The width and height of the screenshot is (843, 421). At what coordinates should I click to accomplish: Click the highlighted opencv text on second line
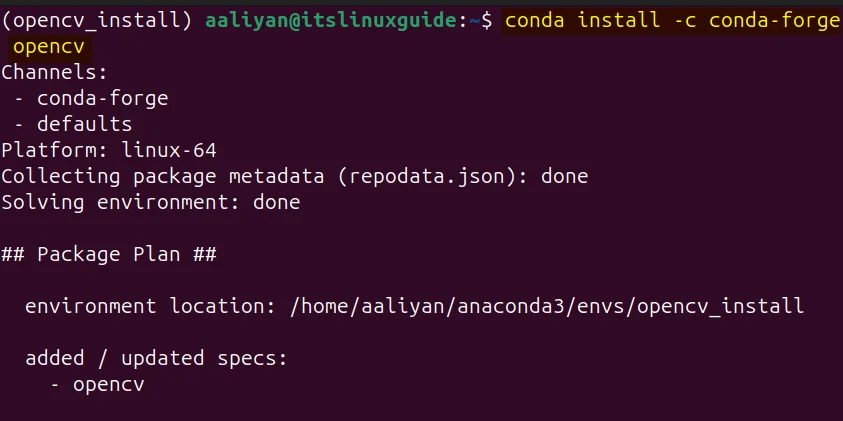49,47
